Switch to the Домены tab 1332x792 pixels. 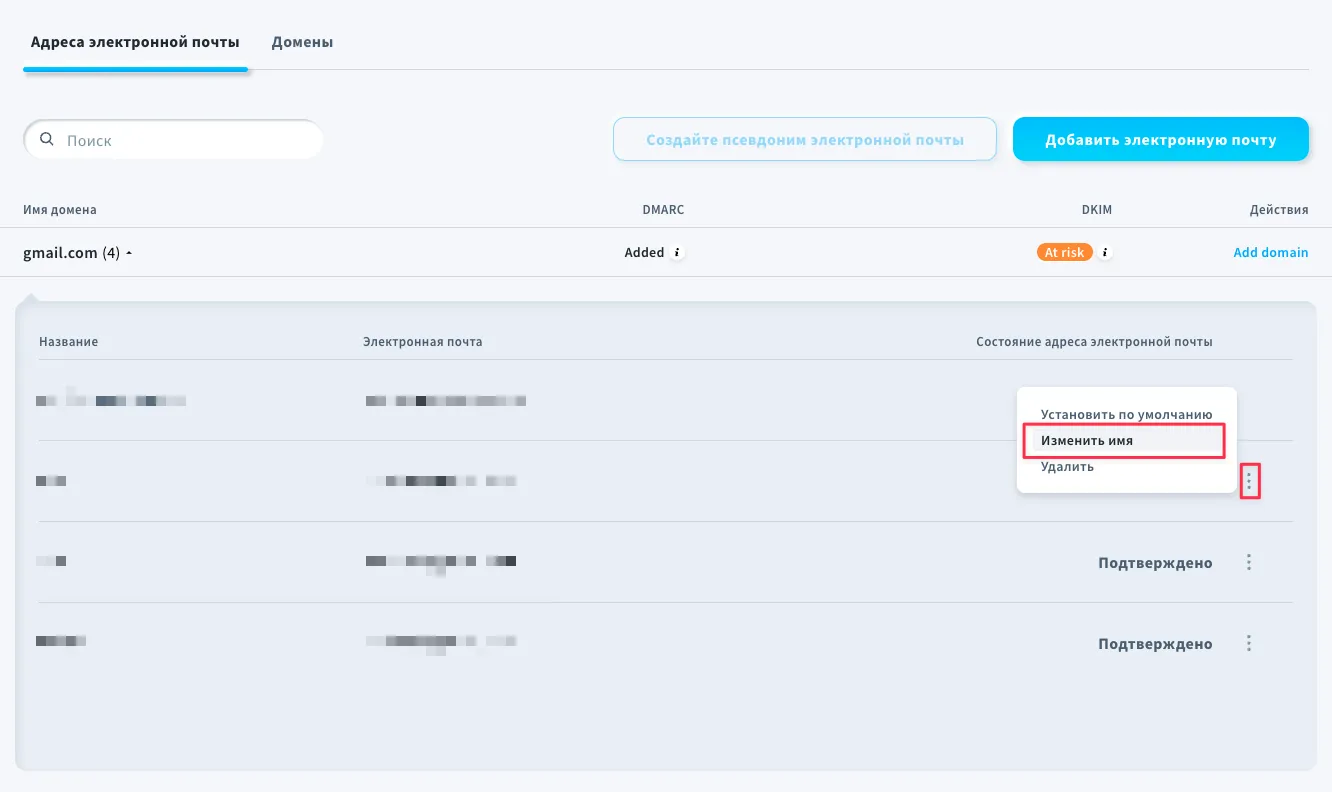(x=302, y=42)
